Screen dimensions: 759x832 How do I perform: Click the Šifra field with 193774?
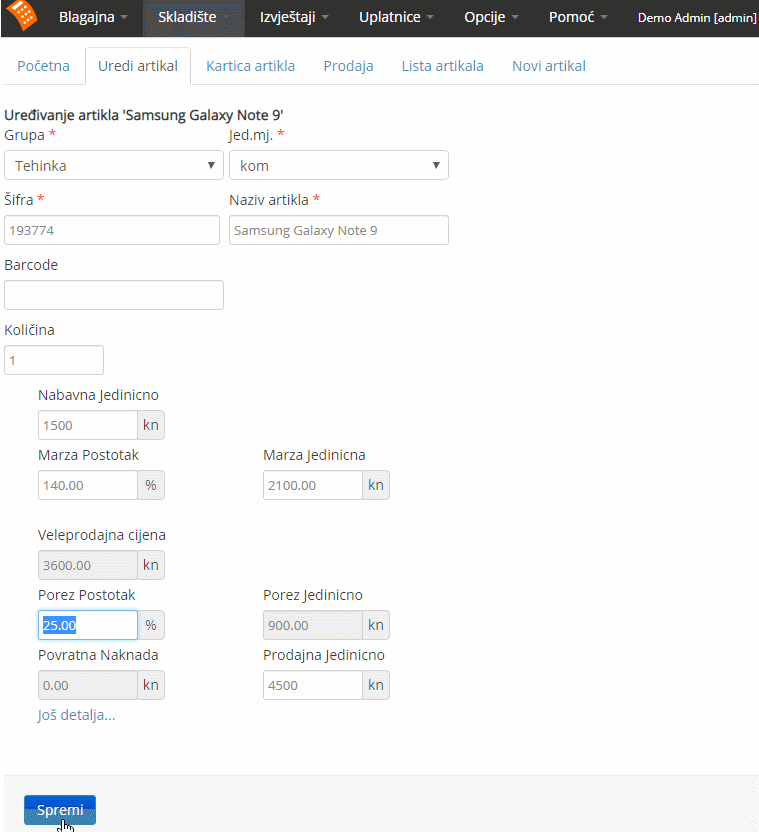coord(112,230)
